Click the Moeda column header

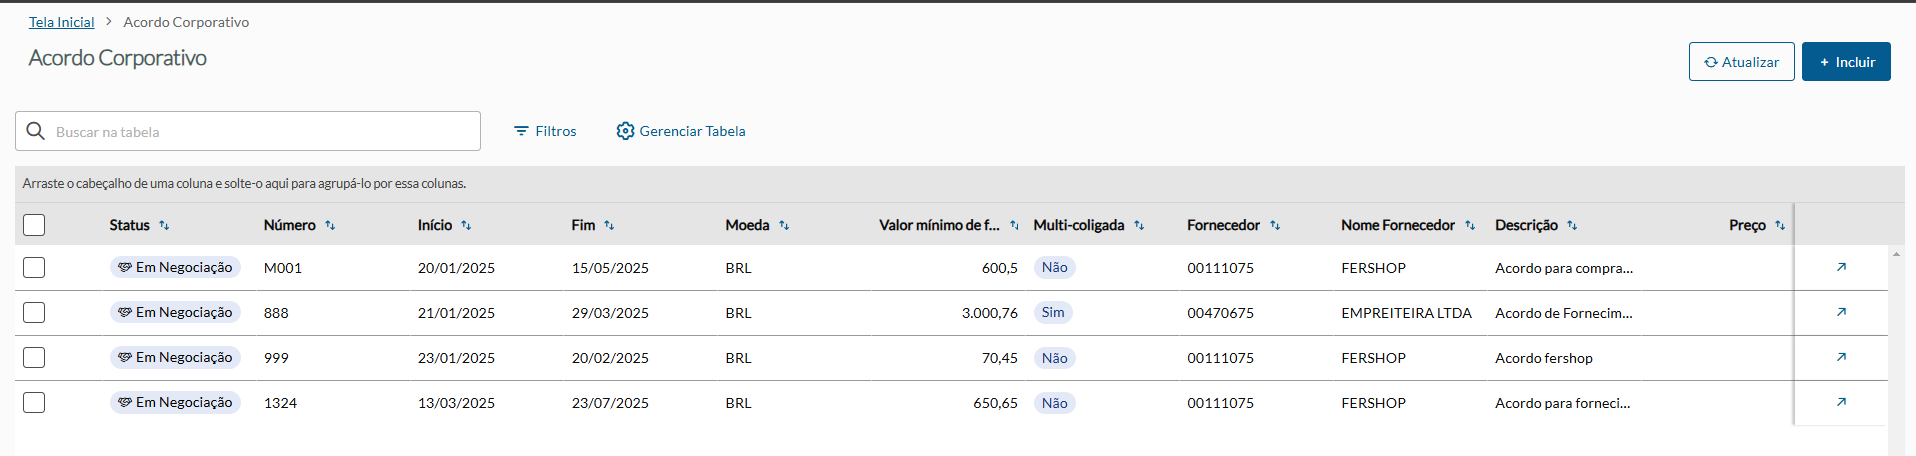(747, 226)
